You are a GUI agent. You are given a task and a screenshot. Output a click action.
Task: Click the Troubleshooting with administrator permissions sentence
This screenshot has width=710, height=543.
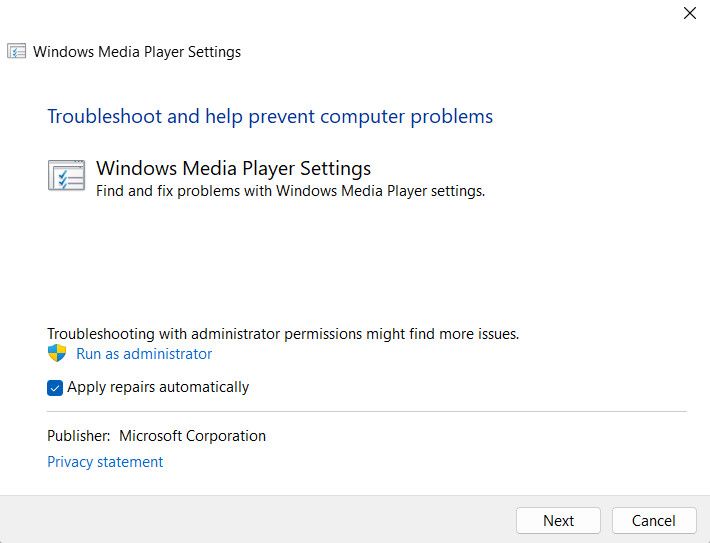coord(283,334)
